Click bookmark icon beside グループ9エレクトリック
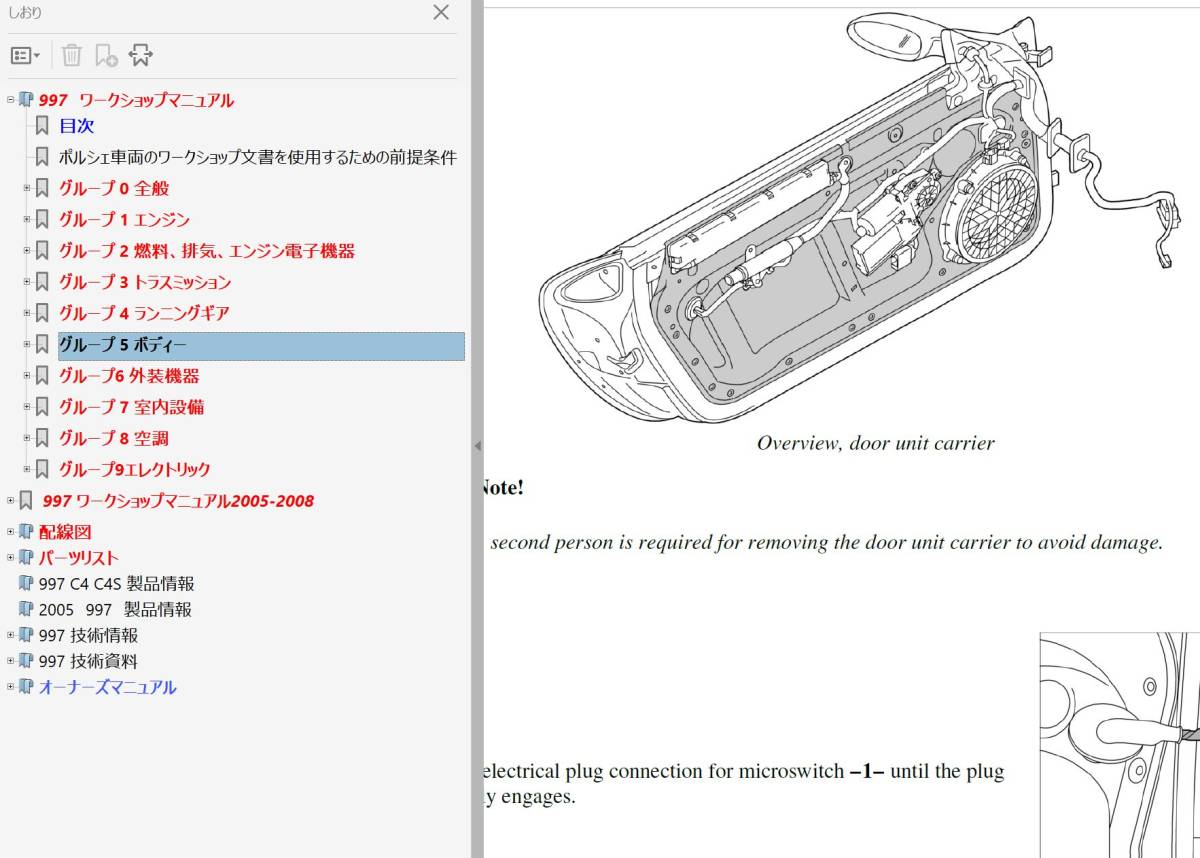This screenshot has height=858, width=1200. pos(42,469)
